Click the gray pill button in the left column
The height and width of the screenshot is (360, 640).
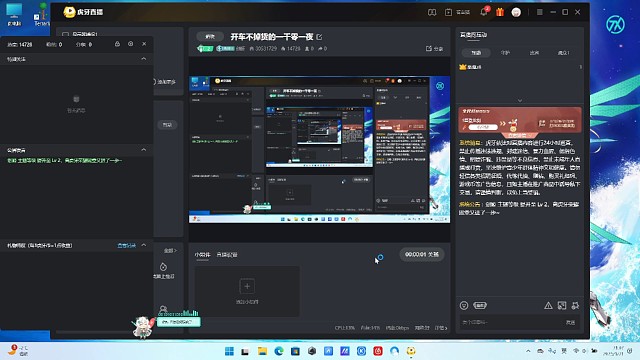[167, 125]
